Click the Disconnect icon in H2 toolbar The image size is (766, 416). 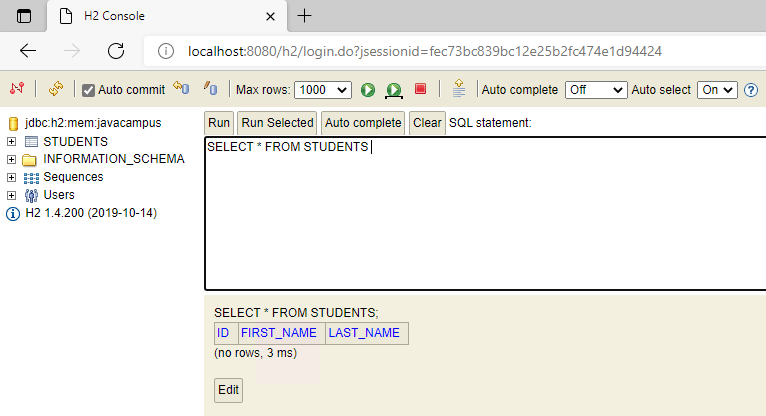(17, 88)
